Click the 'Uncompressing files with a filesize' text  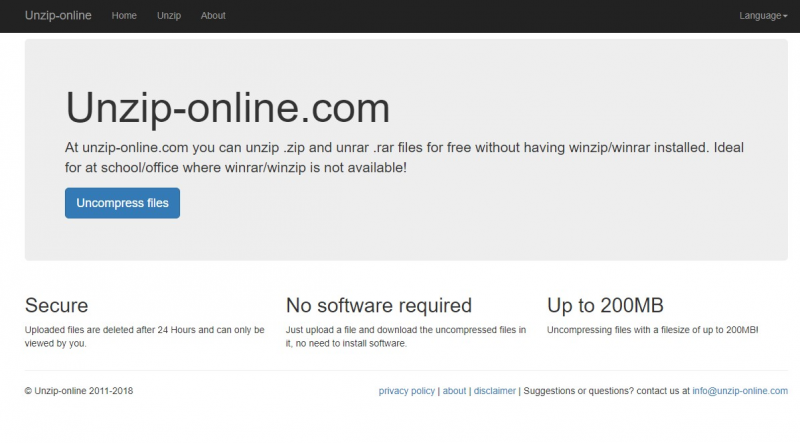(653, 330)
